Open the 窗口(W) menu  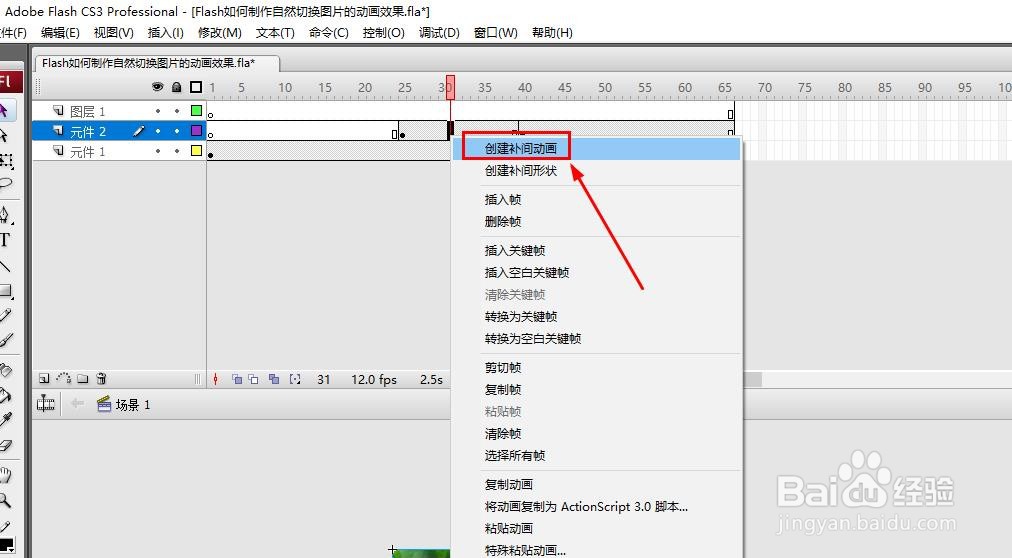click(496, 33)
